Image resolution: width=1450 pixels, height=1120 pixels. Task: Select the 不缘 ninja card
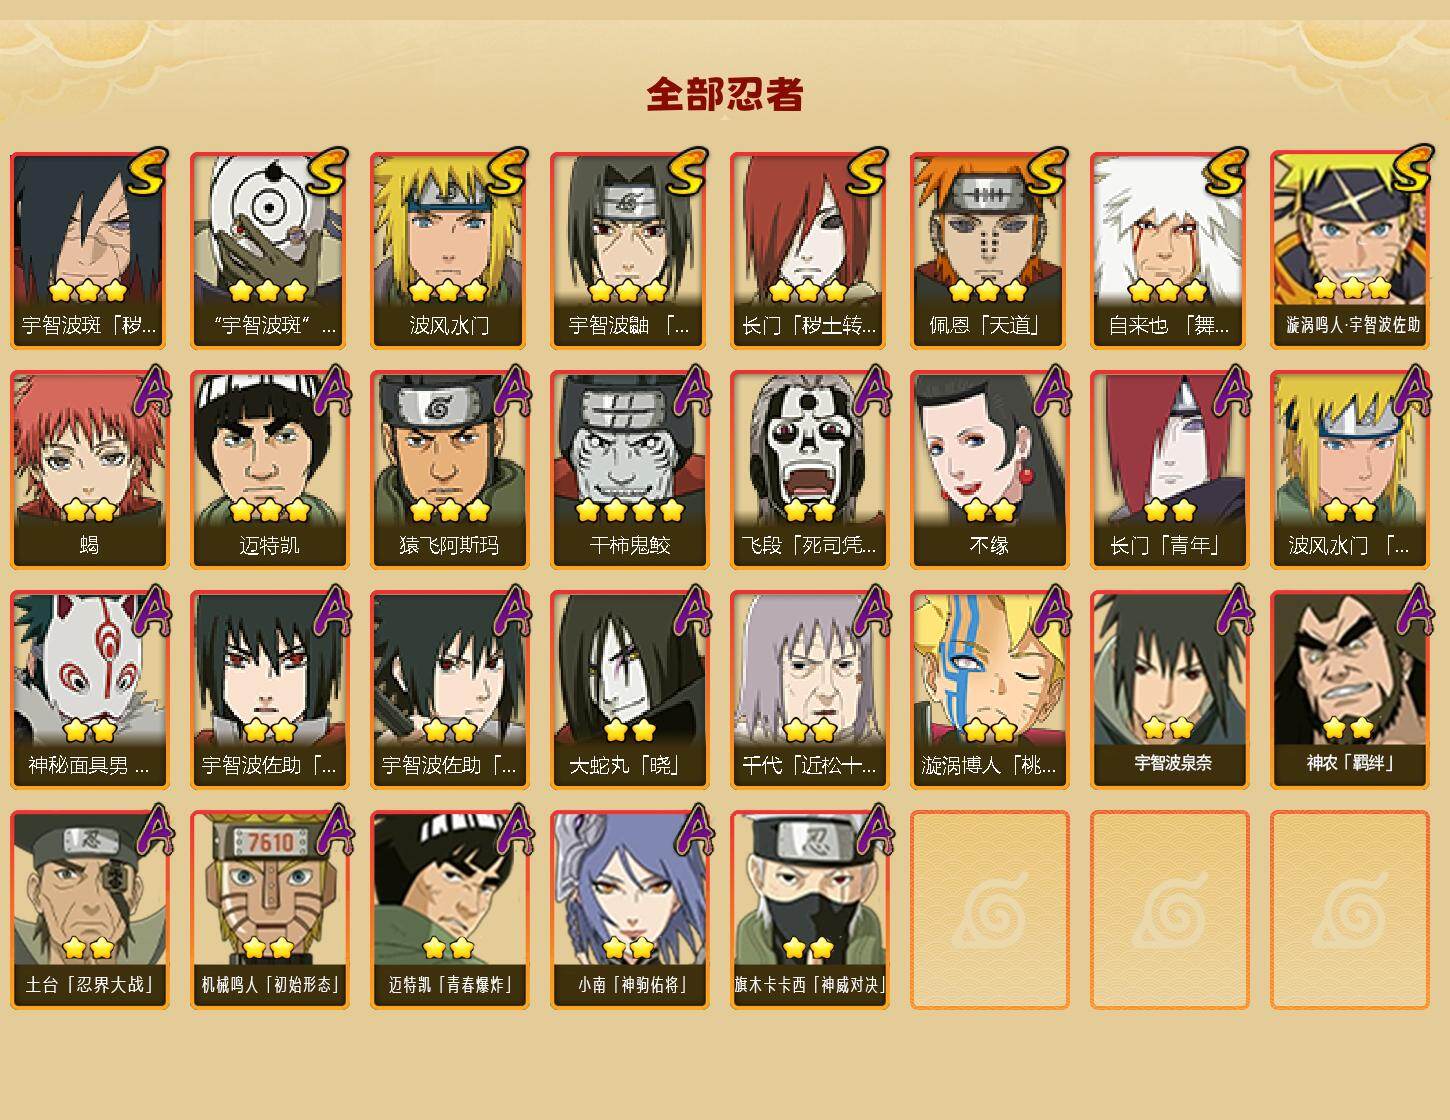pos(989,470)
